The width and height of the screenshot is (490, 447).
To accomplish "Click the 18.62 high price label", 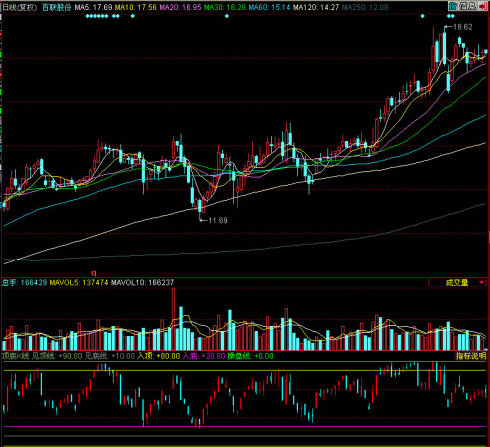I will (x=463, y=27).
